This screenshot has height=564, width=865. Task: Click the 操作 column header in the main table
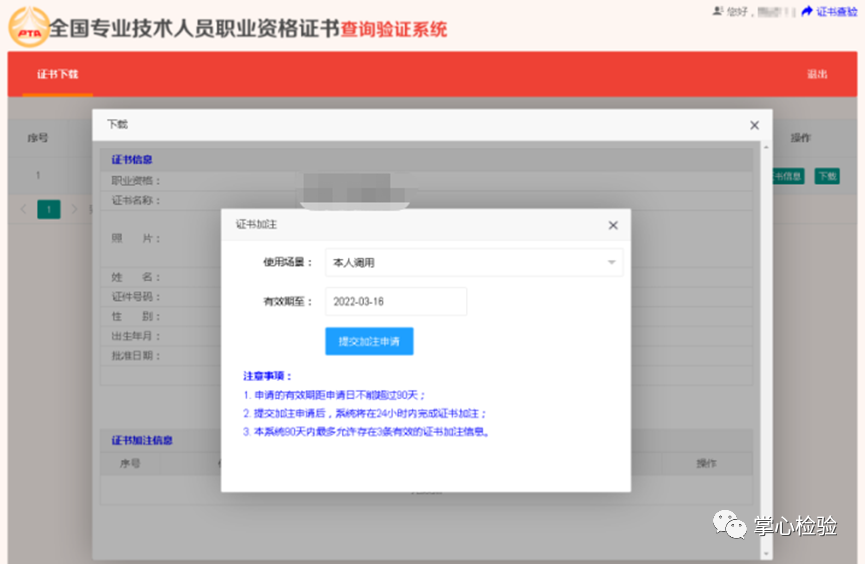click(800, 138)
